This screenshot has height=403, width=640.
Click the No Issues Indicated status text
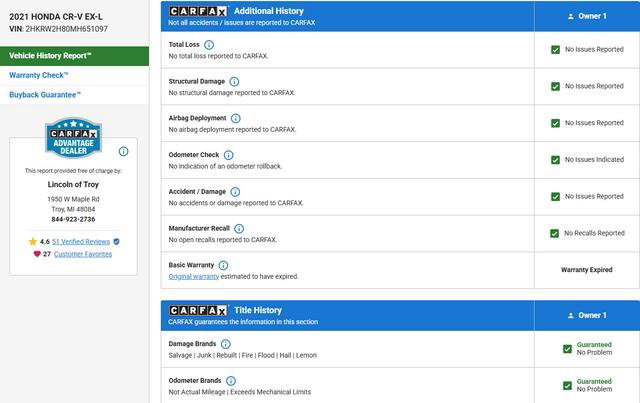pos(594,160)
